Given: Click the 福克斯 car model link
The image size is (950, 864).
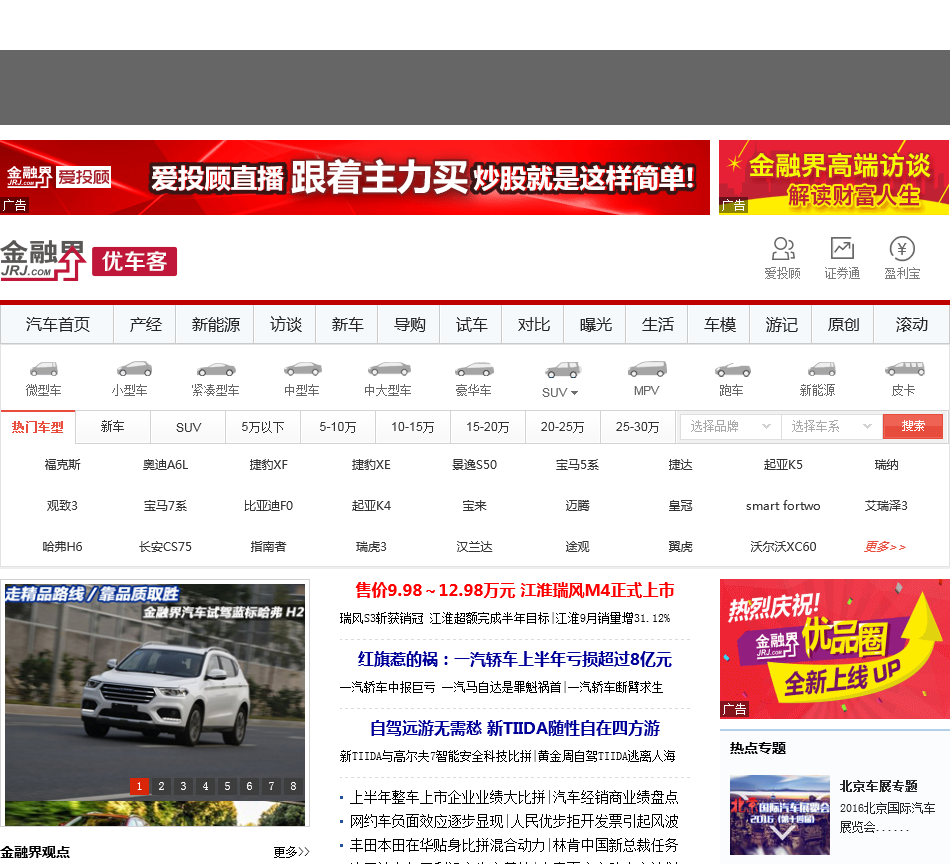Looking at the screenshot, I should pyautogui.click(x=62, y=465).
